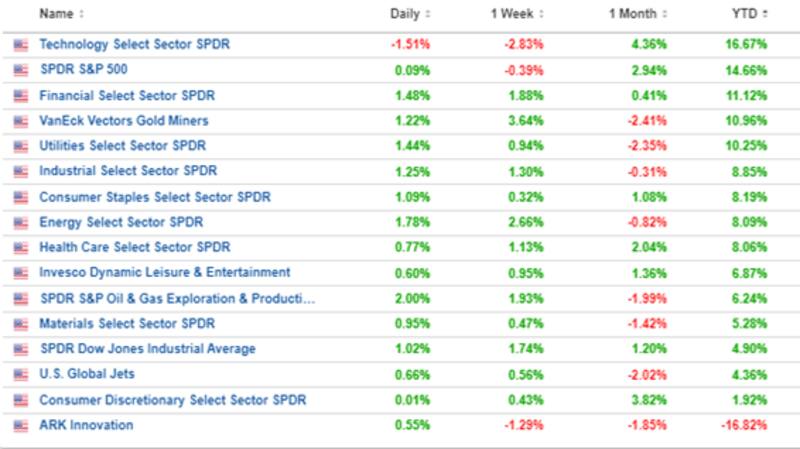The height and width of the screenshot is (449, 800).
Task: Click the flag icon beside Technology Select Sector SPDR
Action: tap(21, 45)
